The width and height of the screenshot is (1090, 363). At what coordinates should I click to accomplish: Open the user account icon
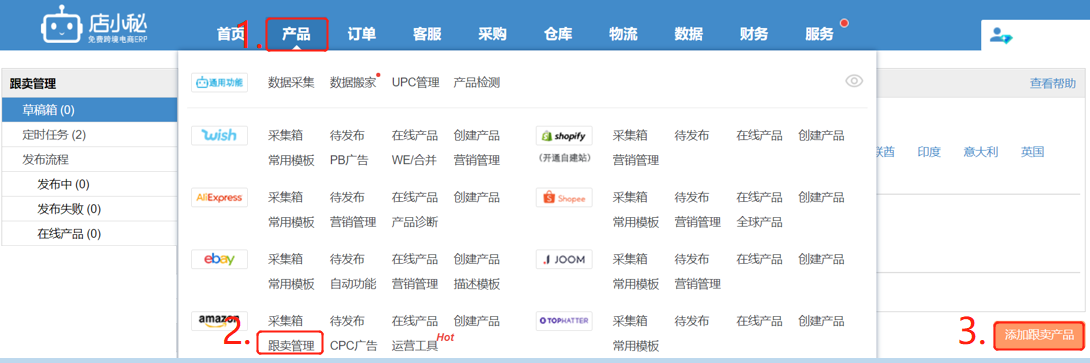point(1001,35)
